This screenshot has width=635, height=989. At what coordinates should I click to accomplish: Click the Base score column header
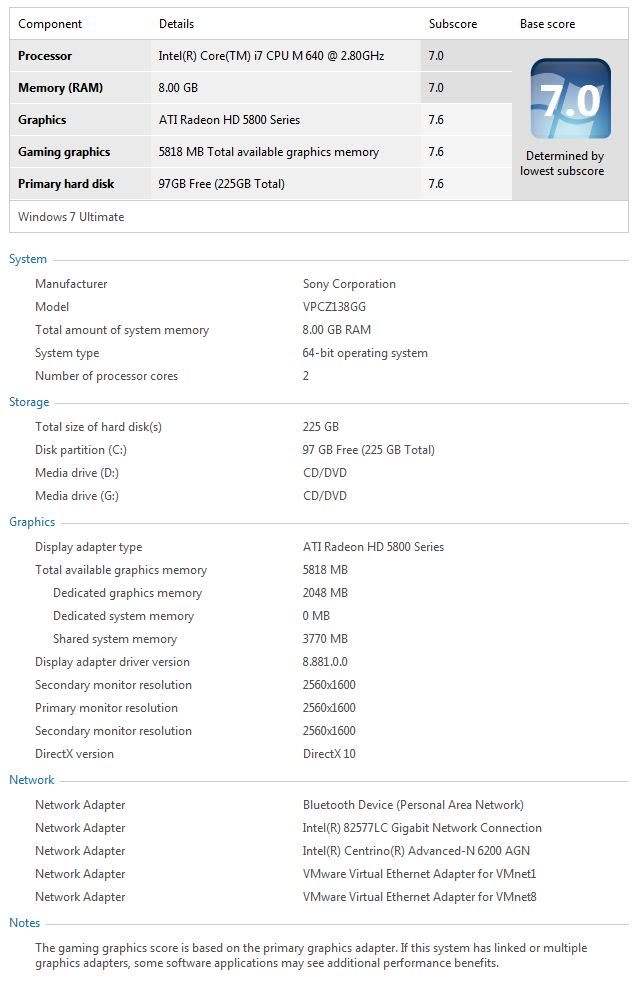[x=547, y=24]
